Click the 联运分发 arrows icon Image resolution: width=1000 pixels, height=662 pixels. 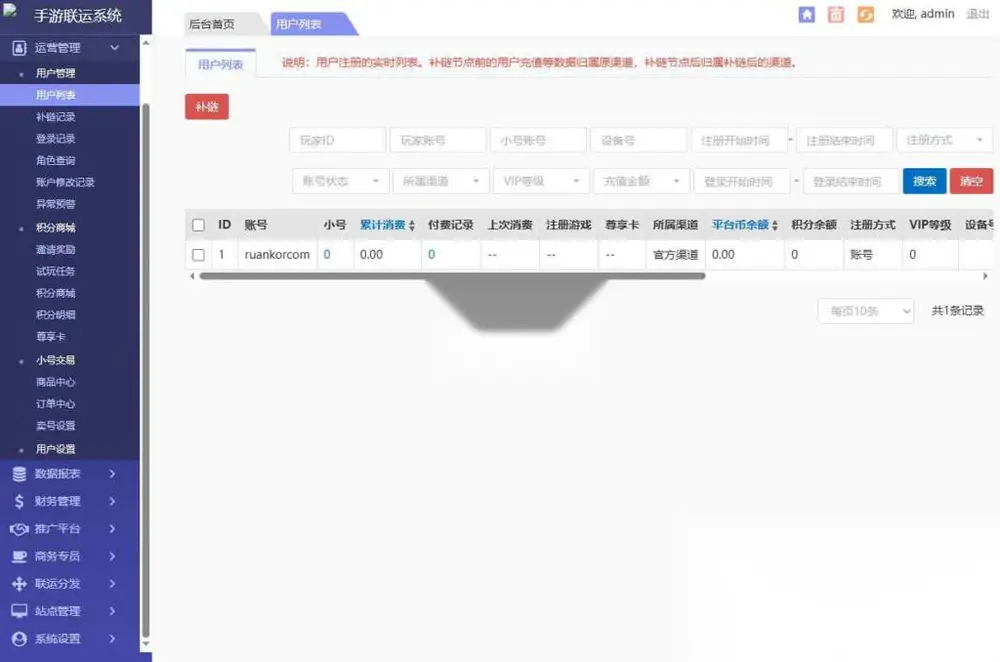19,584
